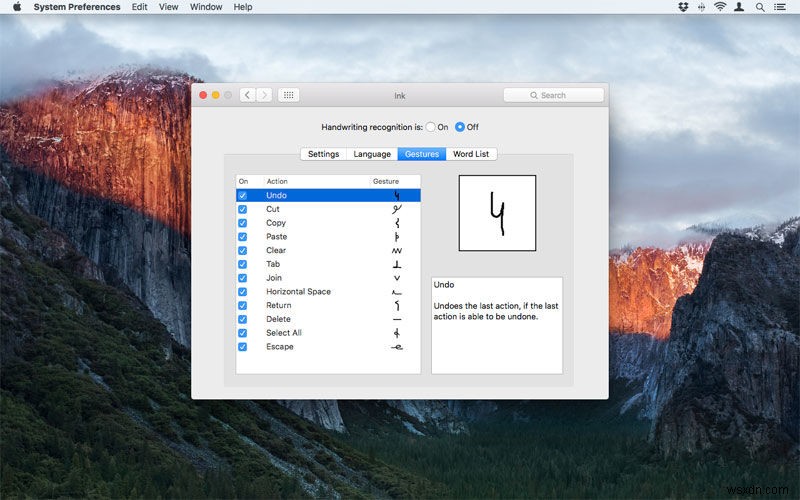Open the Wi-Fi status menu
This screenshot has height=500, width=800.
[720, 7]
